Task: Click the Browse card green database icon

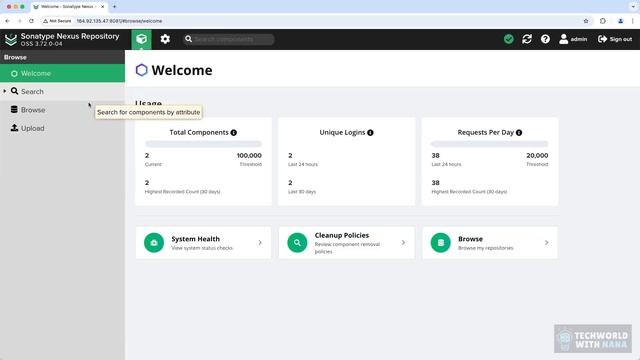Action: (441, 243)
